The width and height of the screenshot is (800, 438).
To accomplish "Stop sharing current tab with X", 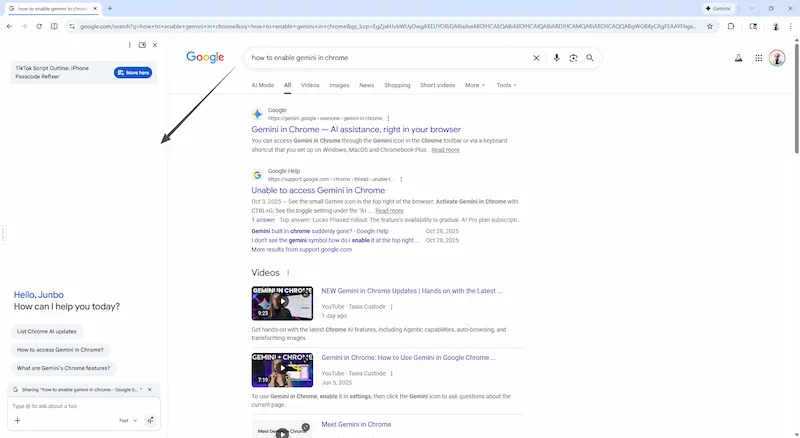I will [149, 390].
